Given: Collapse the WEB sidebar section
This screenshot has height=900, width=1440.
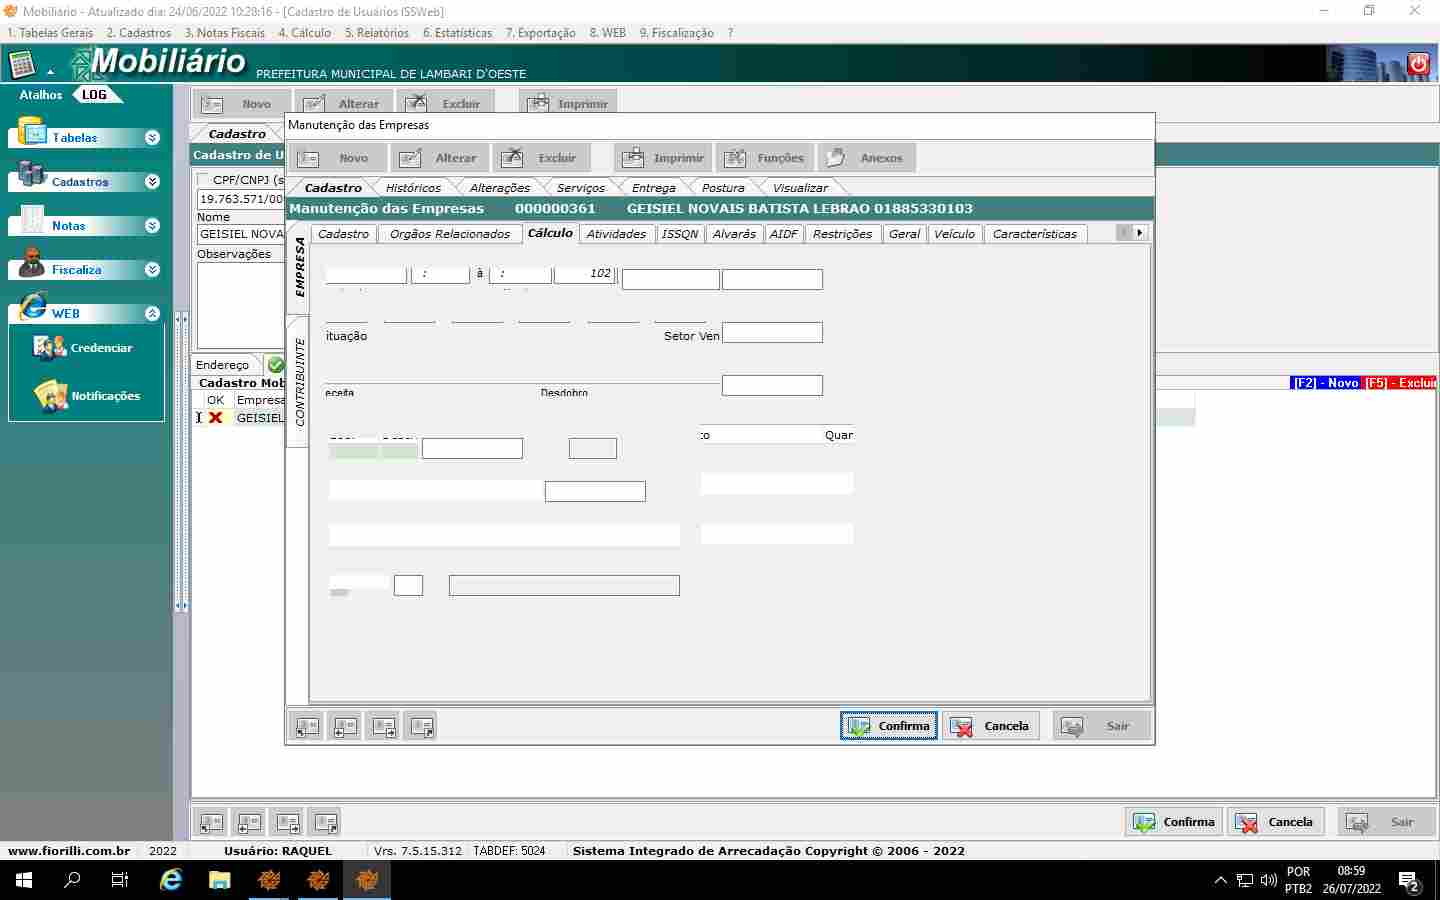Looking at the screenshot, I should pos(152,314).
